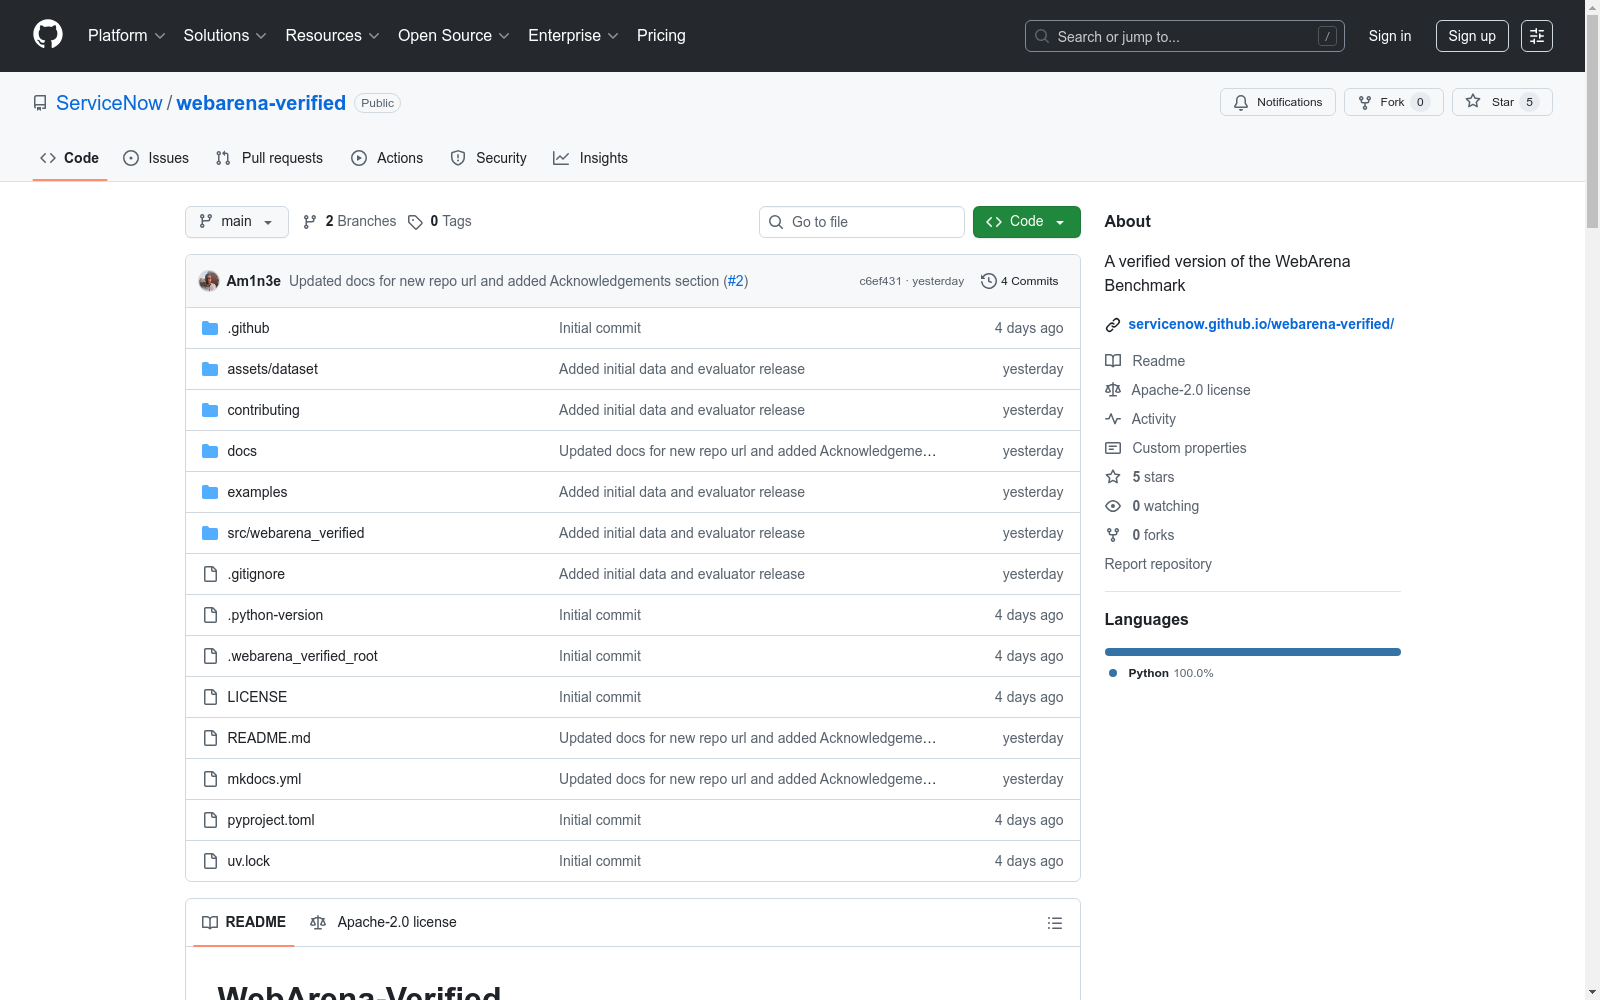Screen dimensions: 1600x1000
Task: Open the Custom properties link
Action: coord(1176,448)
